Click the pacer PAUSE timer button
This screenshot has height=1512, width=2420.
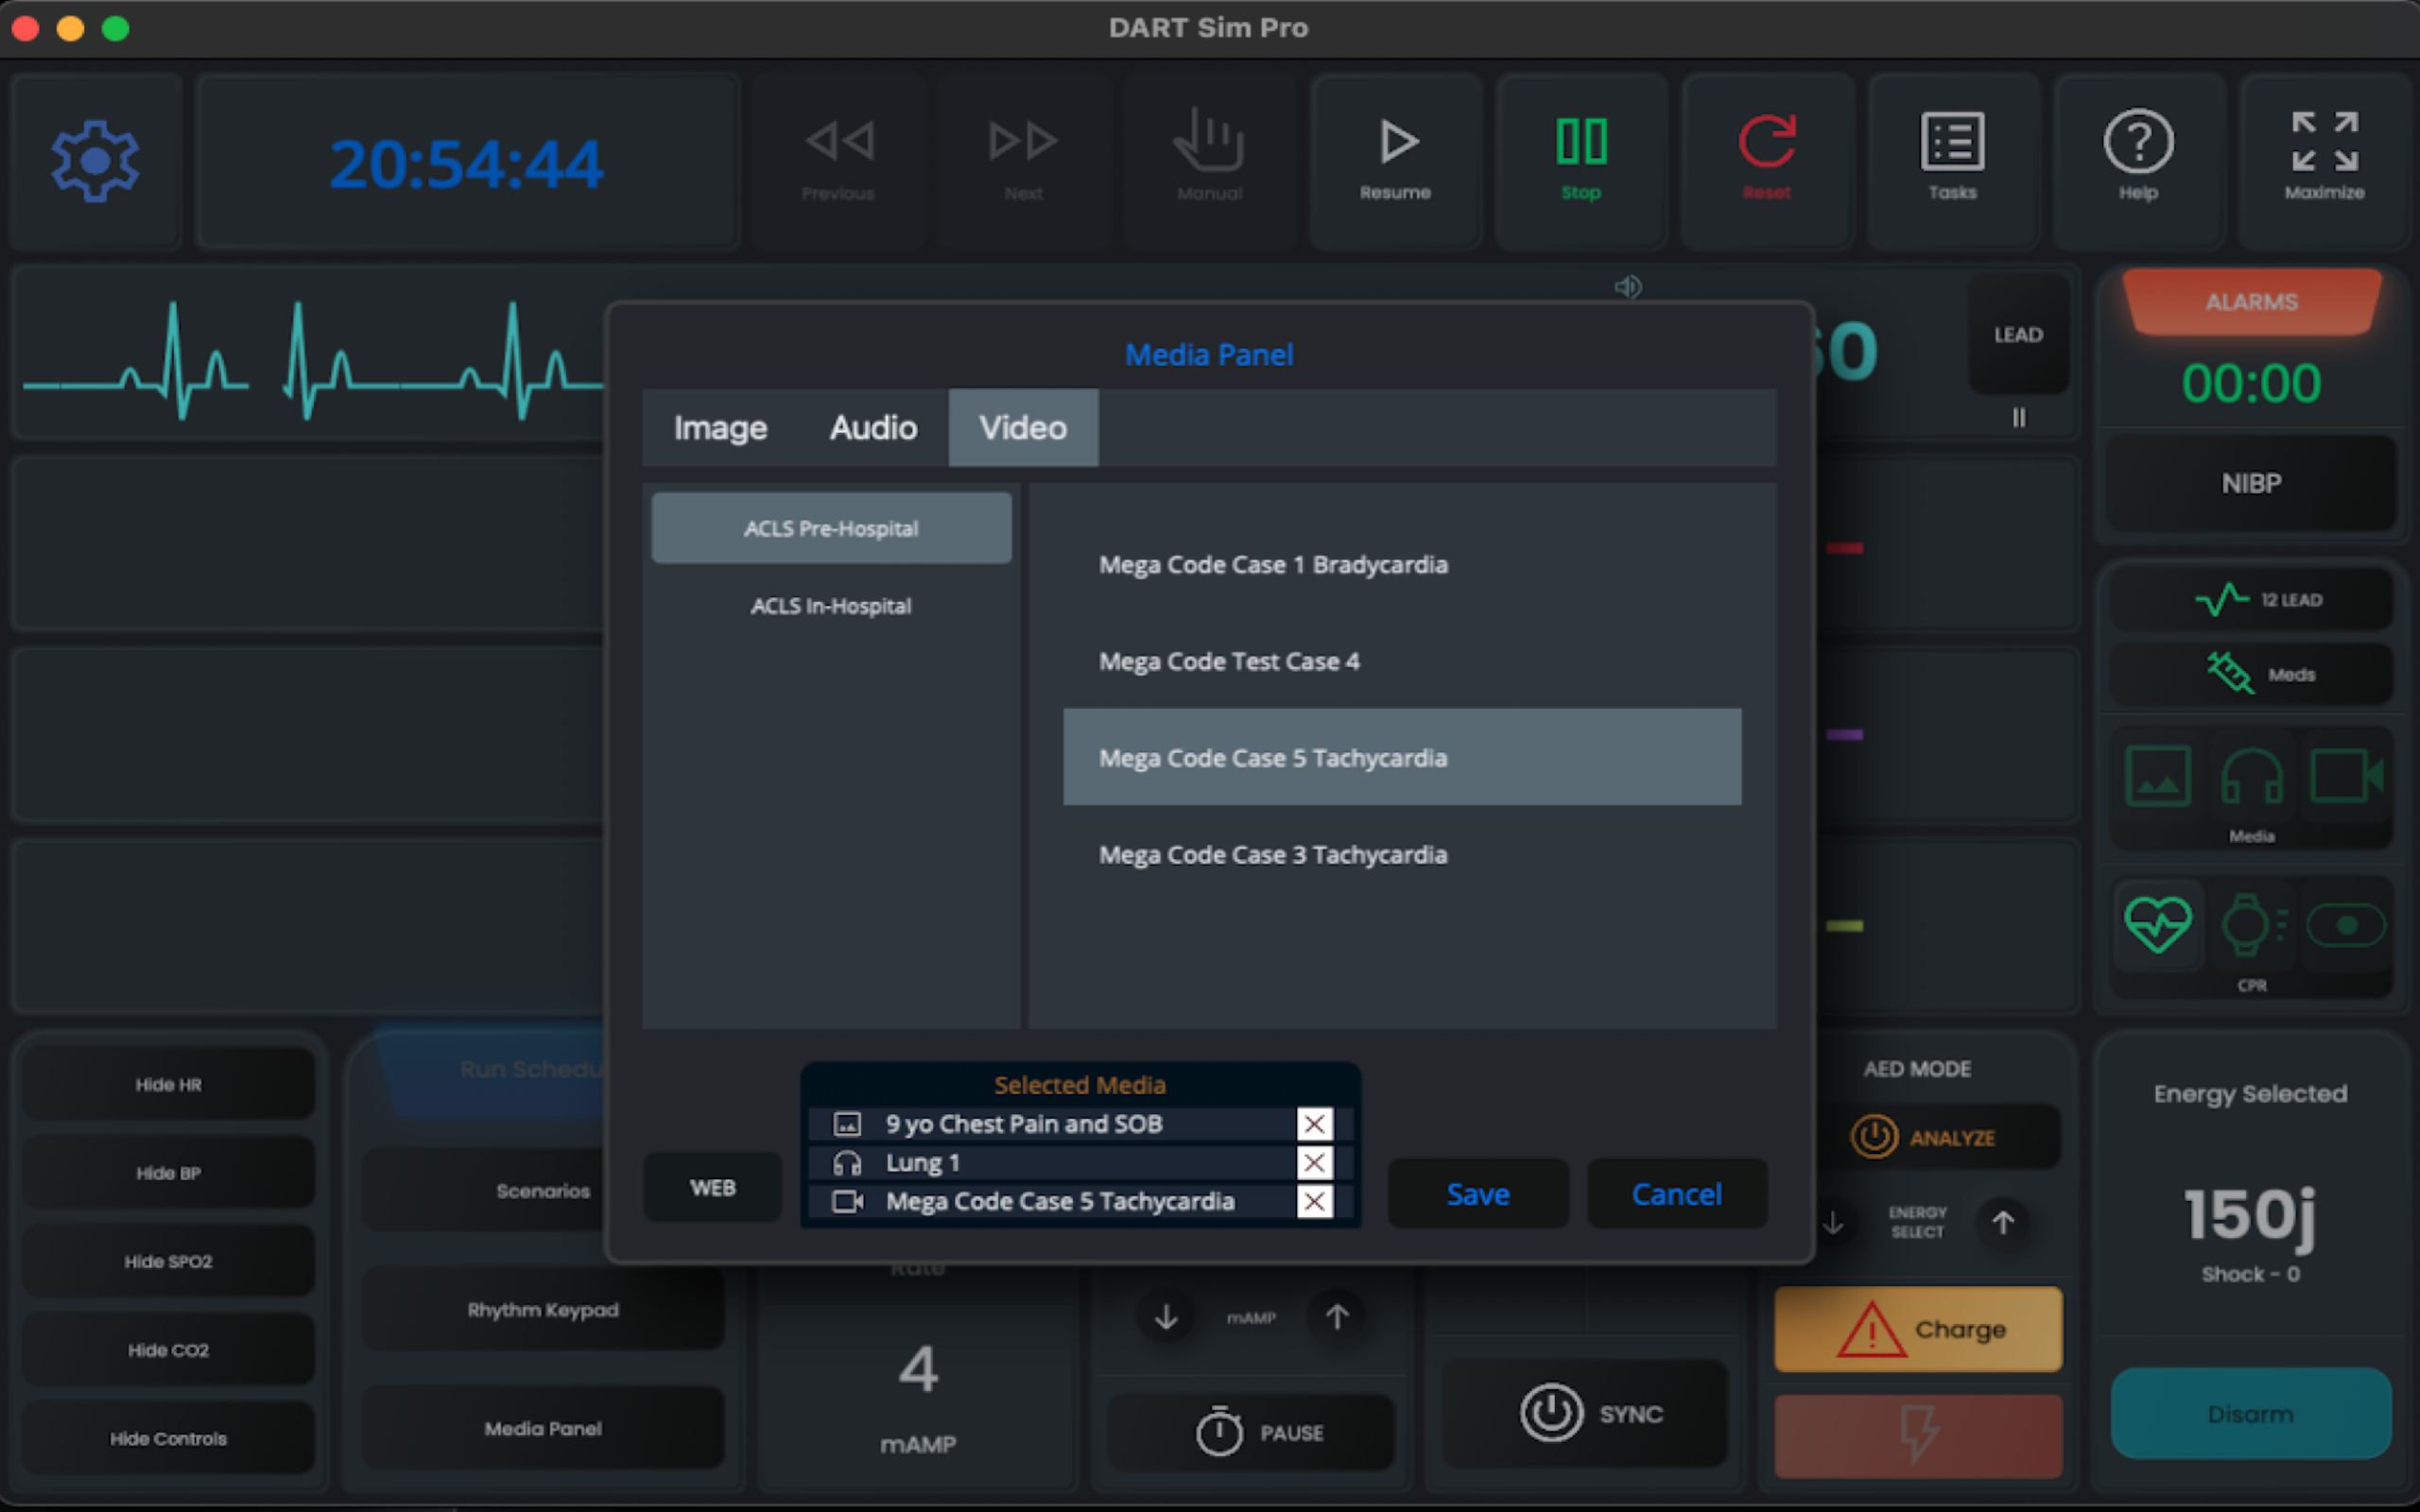(x=1252, y=1432)
